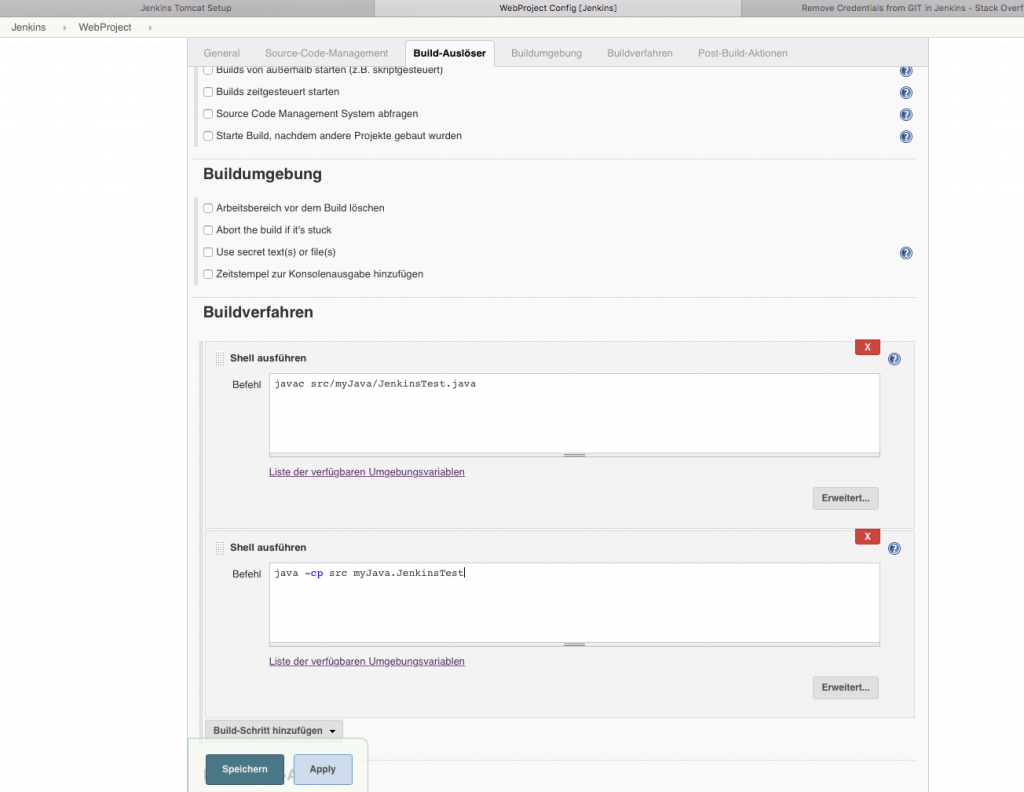The height and width of the screenshot is (792, 1024).
Task: Open help for 'Builds zeitgesteuert starten'
Action: (906, 92)
